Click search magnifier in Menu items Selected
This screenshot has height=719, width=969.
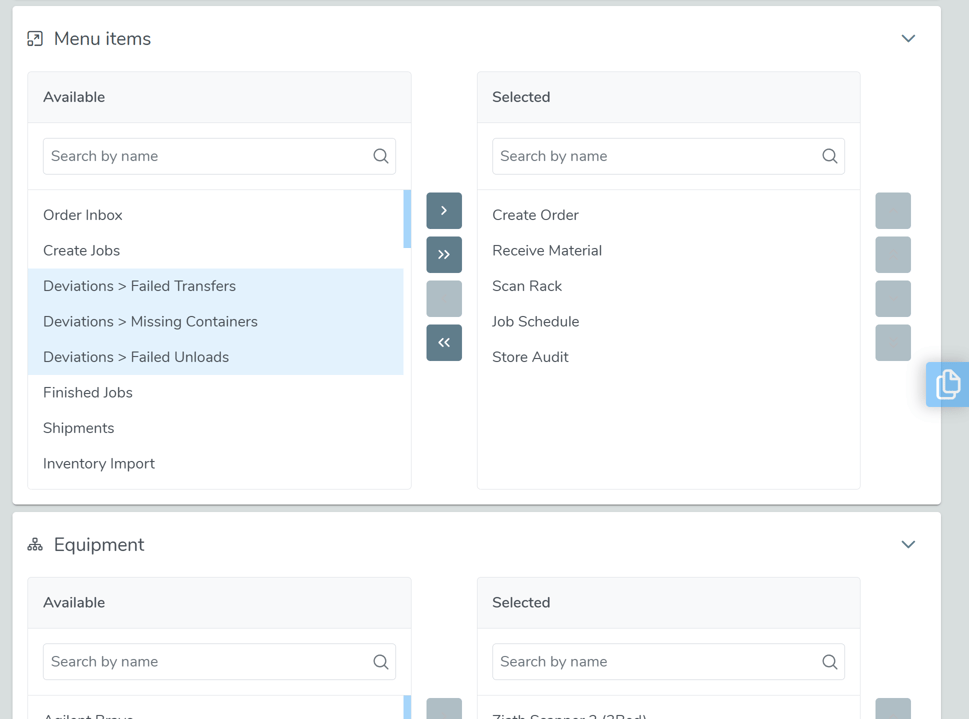pos(830,156)
